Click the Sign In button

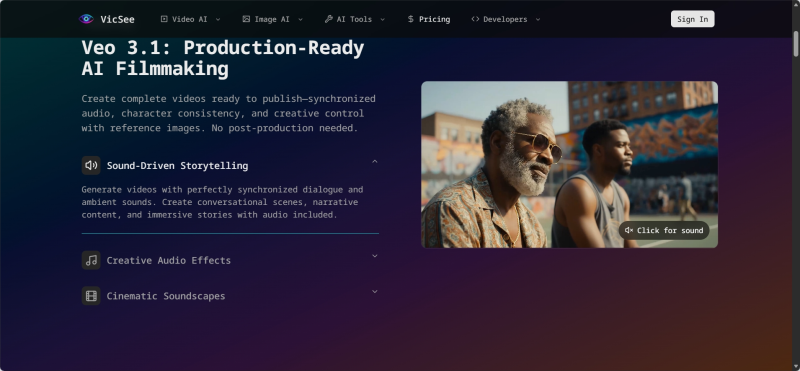pyautogui.click(x=692, y=19)
